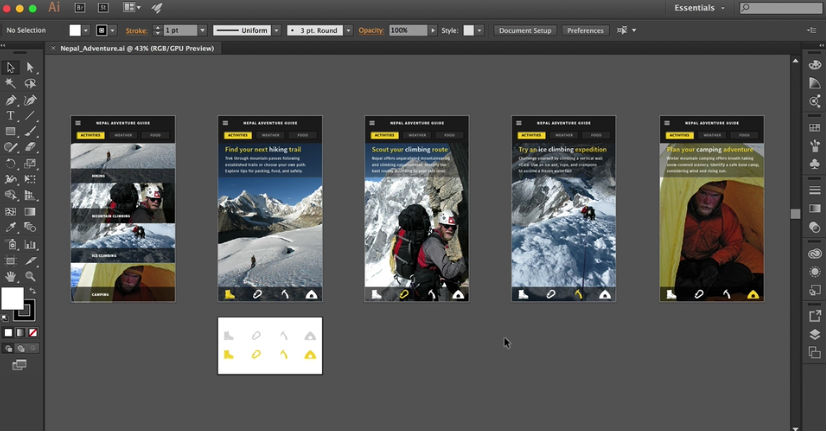Image resolution: width=826 pixels, height=431 pixels.
Task: Select the Shape Builder tool
Action: 11,195
